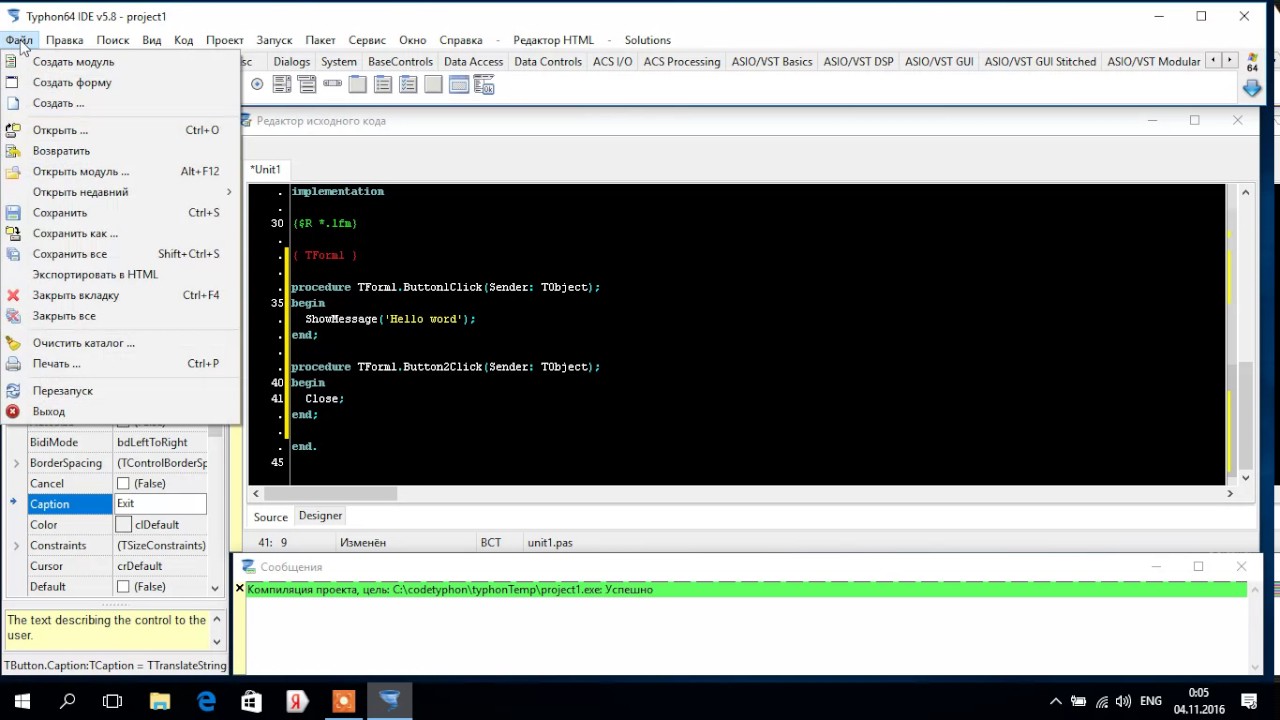Select the TRadioGroup component icon
The width and height of the screenshot is (1280, 720).
pos(383,85)
